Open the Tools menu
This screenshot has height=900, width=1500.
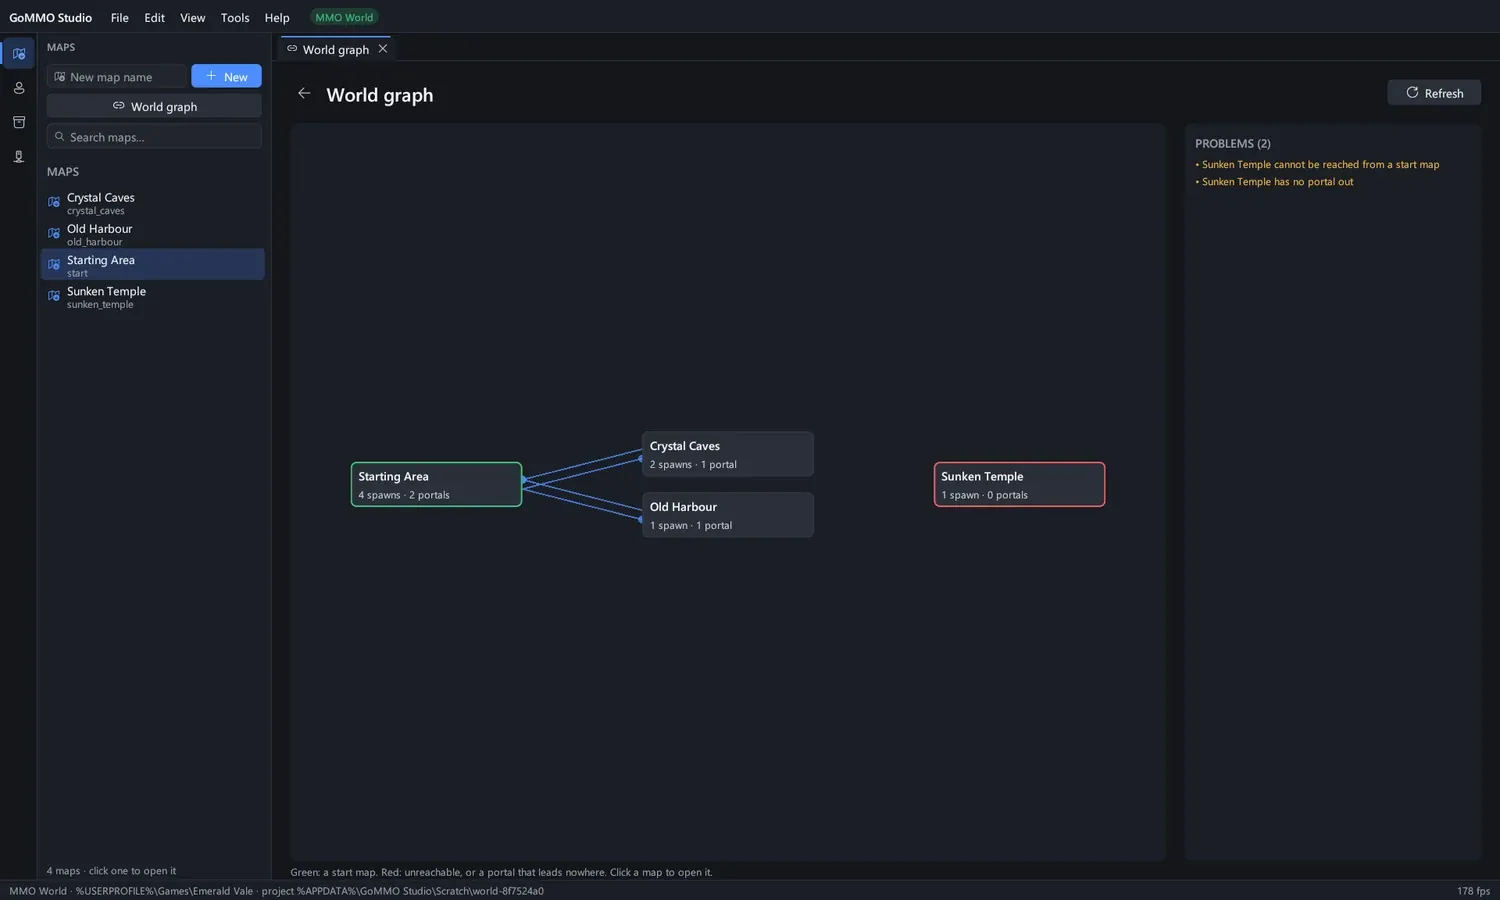click(235, 17)
